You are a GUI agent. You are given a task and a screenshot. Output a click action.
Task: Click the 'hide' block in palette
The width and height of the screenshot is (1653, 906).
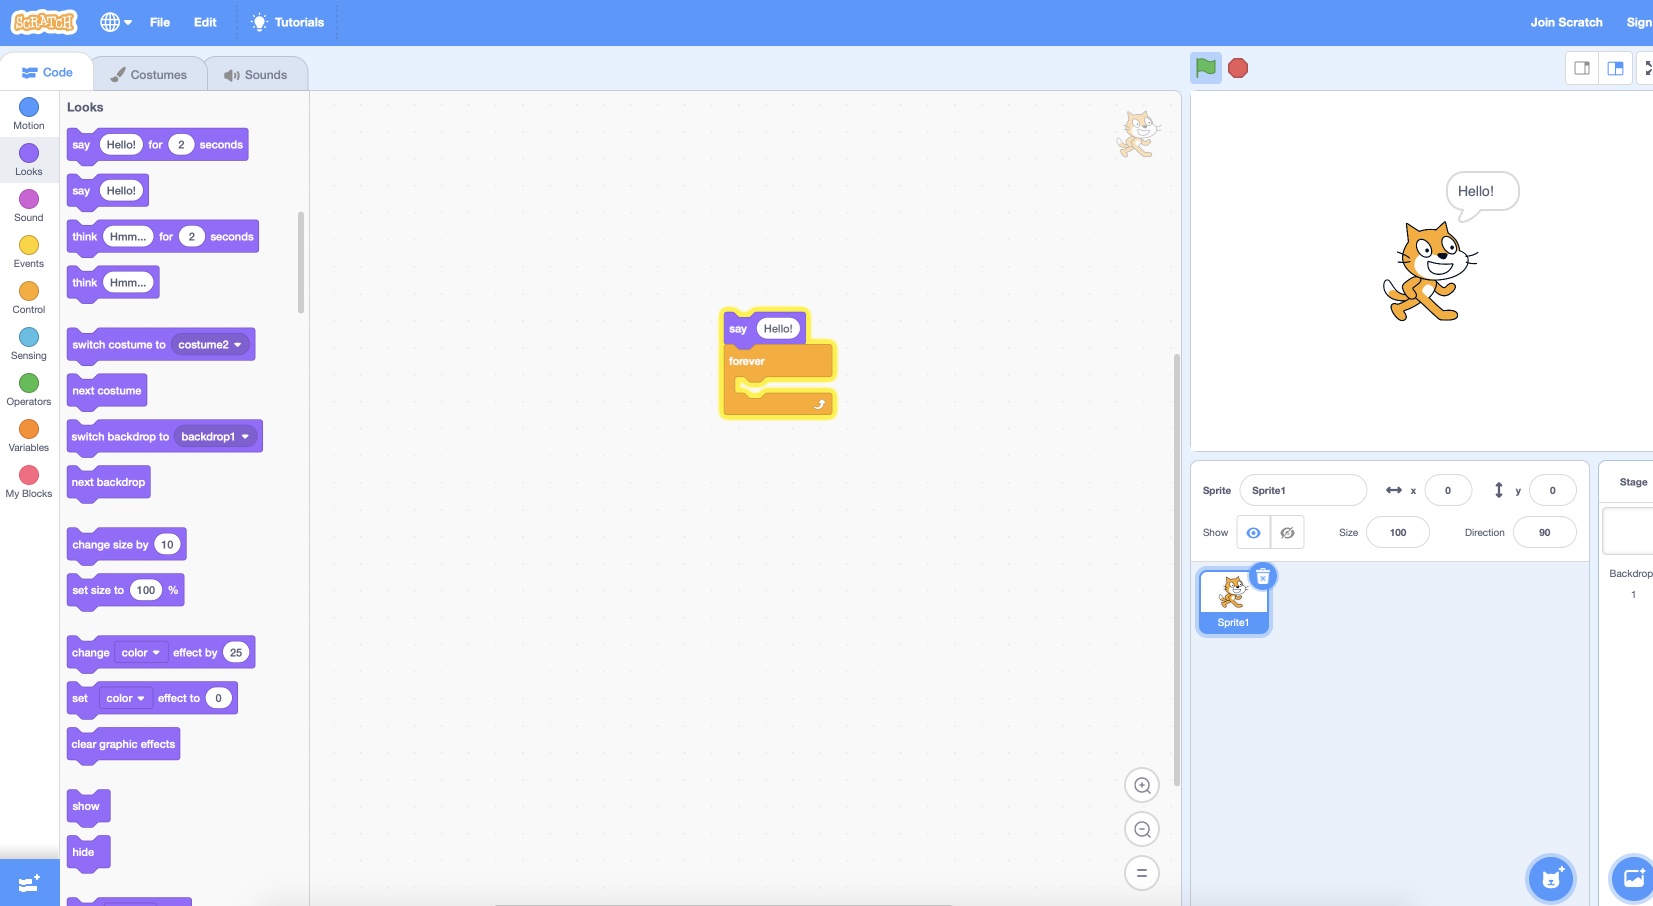(x=88, y=853)
